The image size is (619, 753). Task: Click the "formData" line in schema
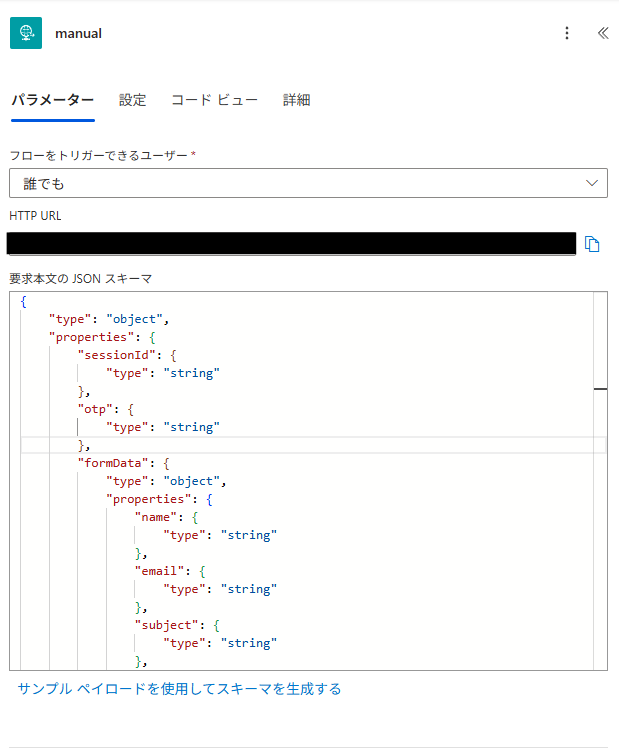tap(123, 463)
